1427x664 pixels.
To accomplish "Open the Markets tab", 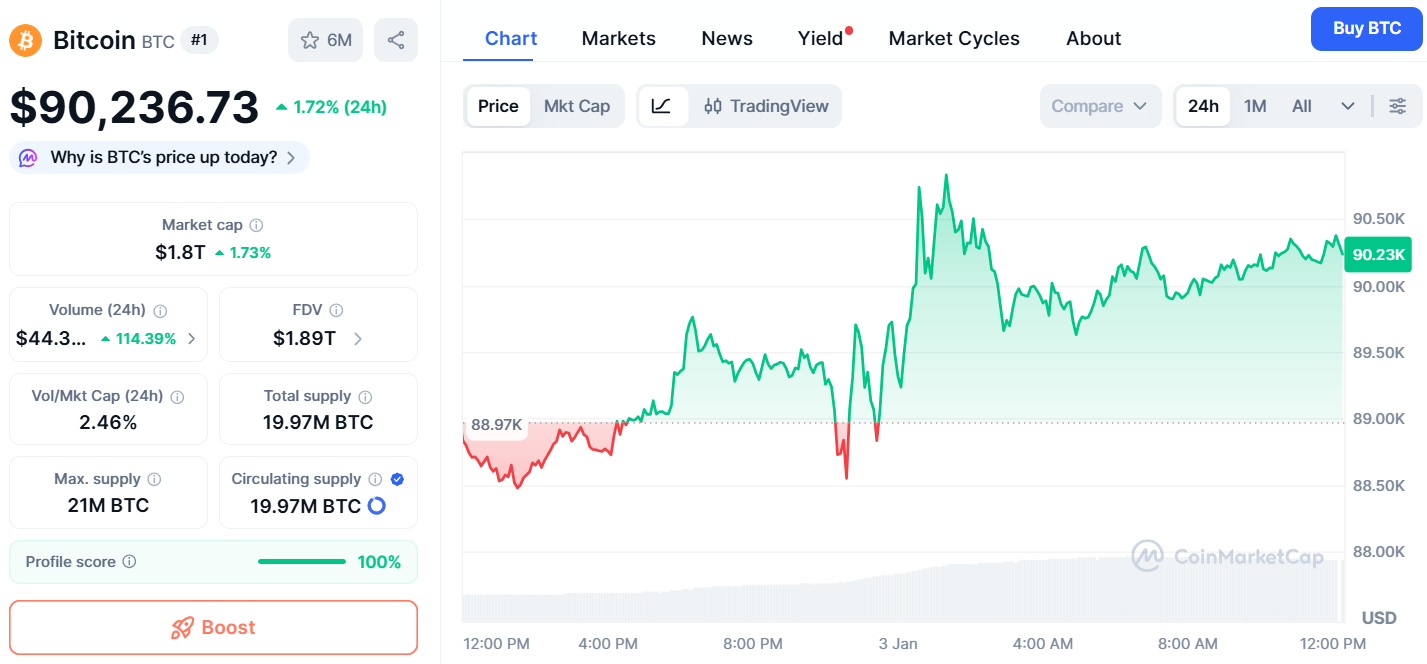I will click(618, 38).
